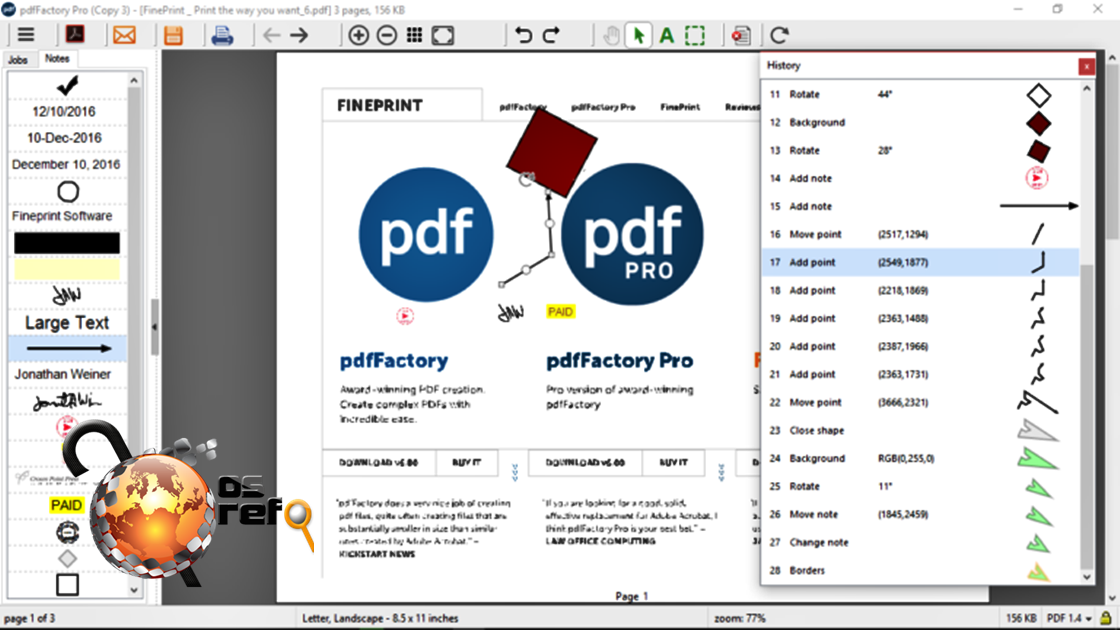The image size is (1120, 630).
Task: Click History panel scroll down arrow
Action: [x=1087, y=577]
